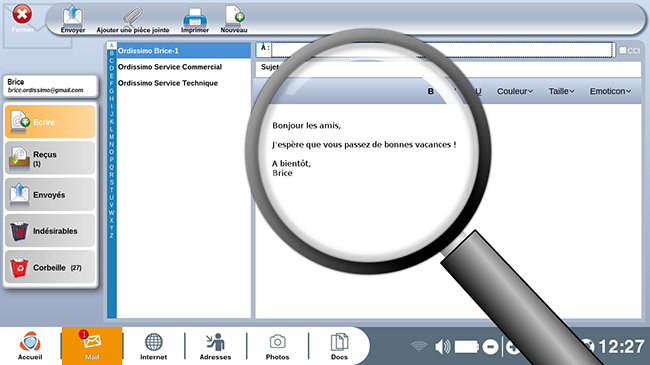Click the zoom out minus button
Image resolution: width=650 pixels, height=365 pixels.
[490, 347]
